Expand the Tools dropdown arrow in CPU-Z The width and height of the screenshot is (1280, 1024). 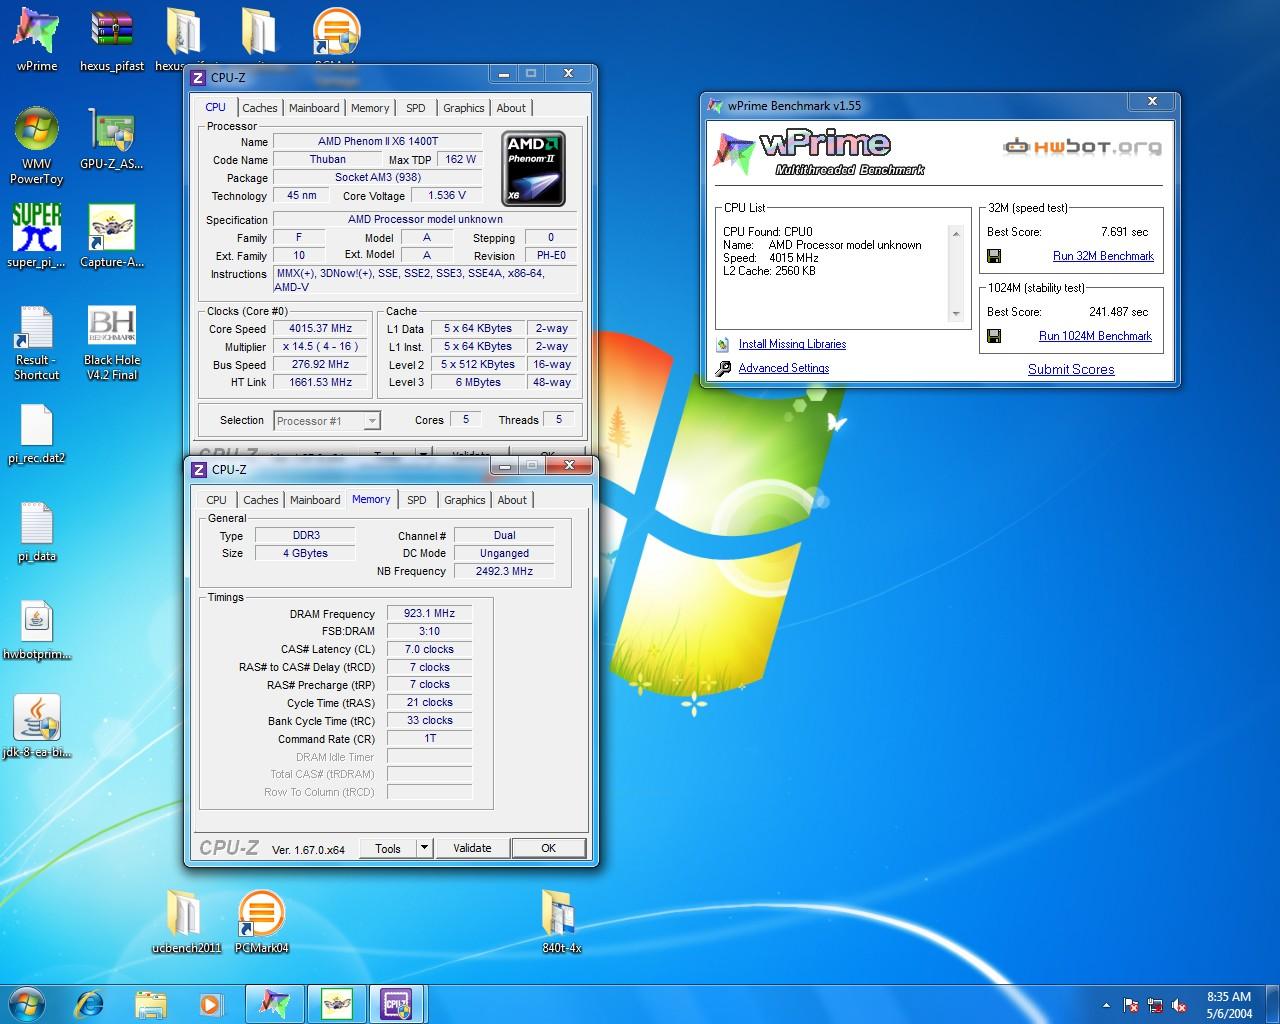(x=424, y=848)
